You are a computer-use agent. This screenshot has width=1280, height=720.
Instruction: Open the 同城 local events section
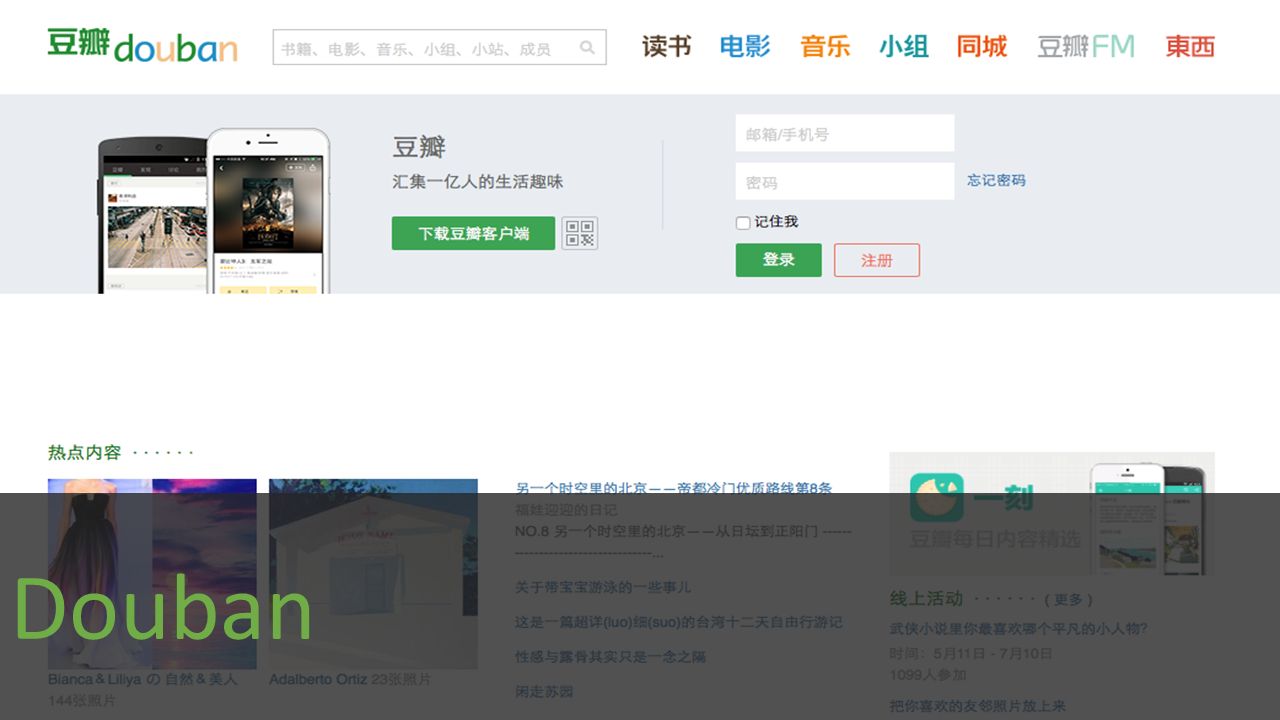(982, 46)
